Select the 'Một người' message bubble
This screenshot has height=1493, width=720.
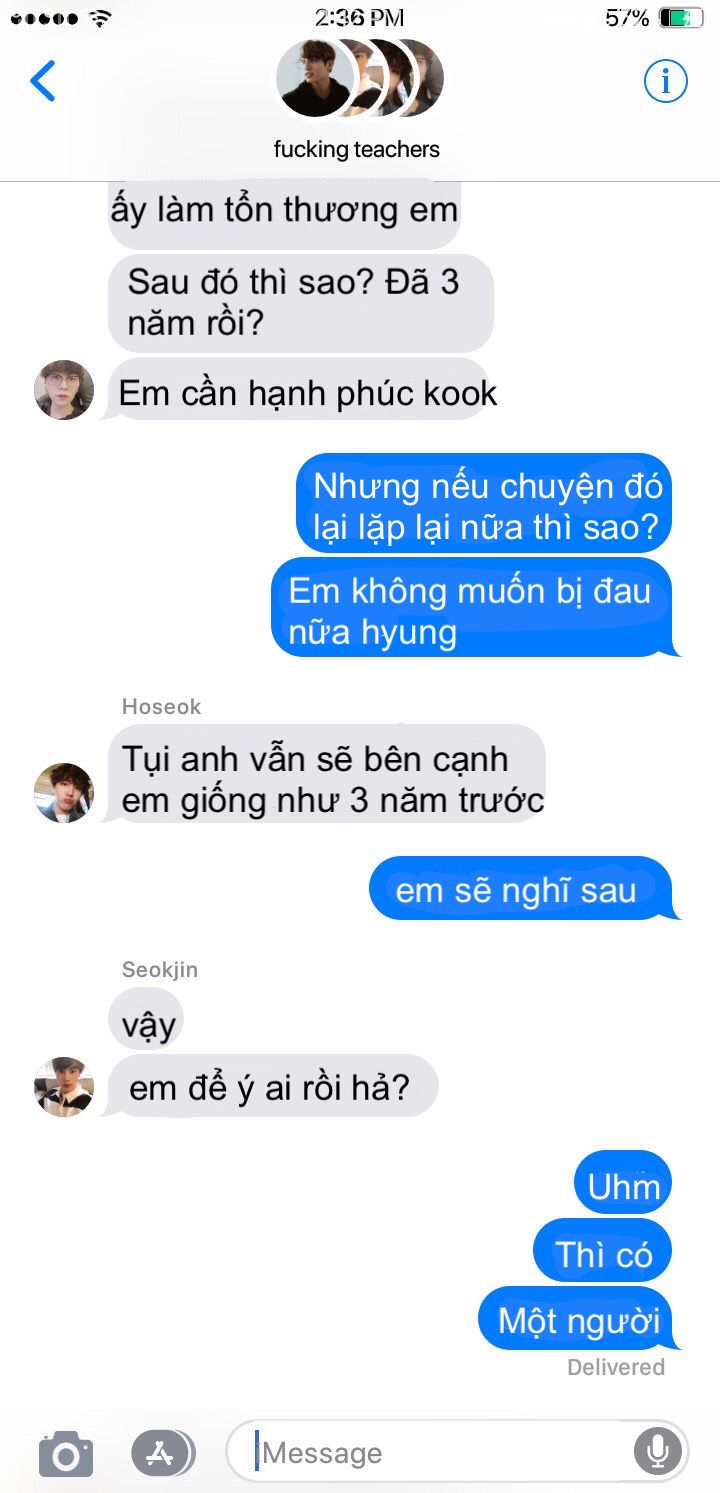point(579,1320)
